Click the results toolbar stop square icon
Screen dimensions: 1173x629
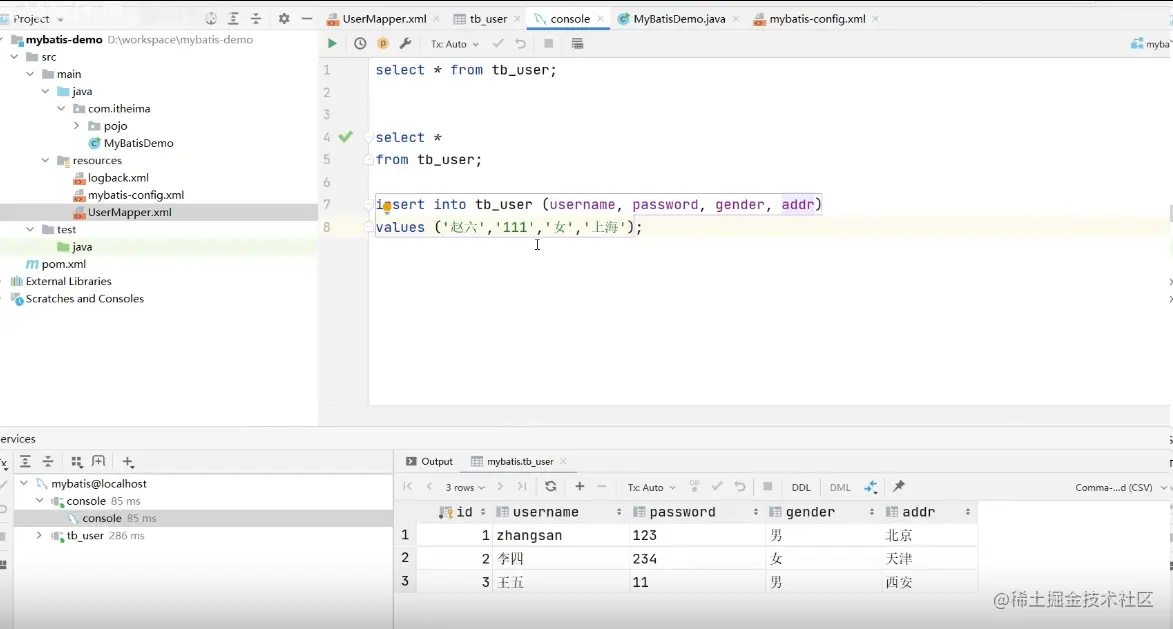pyautogui.click(x=768, y=486)
